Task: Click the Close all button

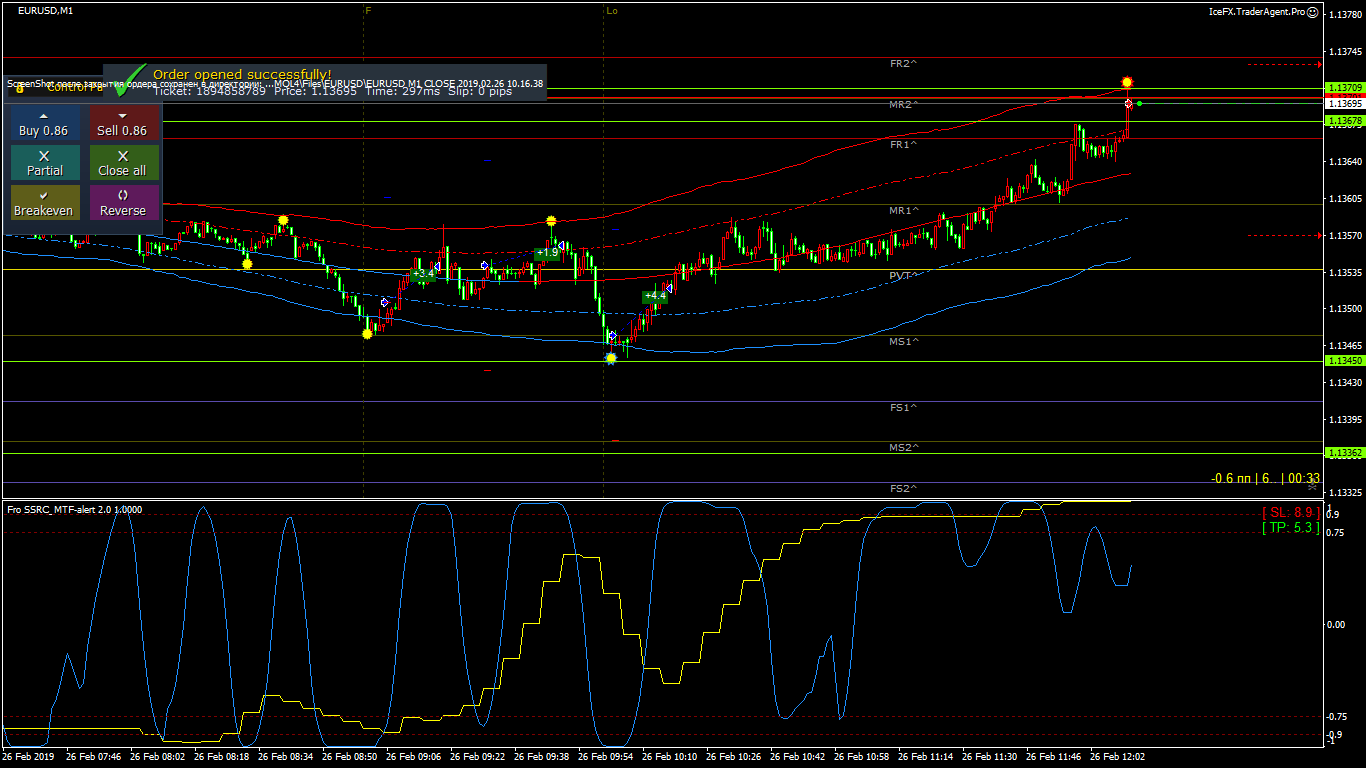Action: pos(124,163)
